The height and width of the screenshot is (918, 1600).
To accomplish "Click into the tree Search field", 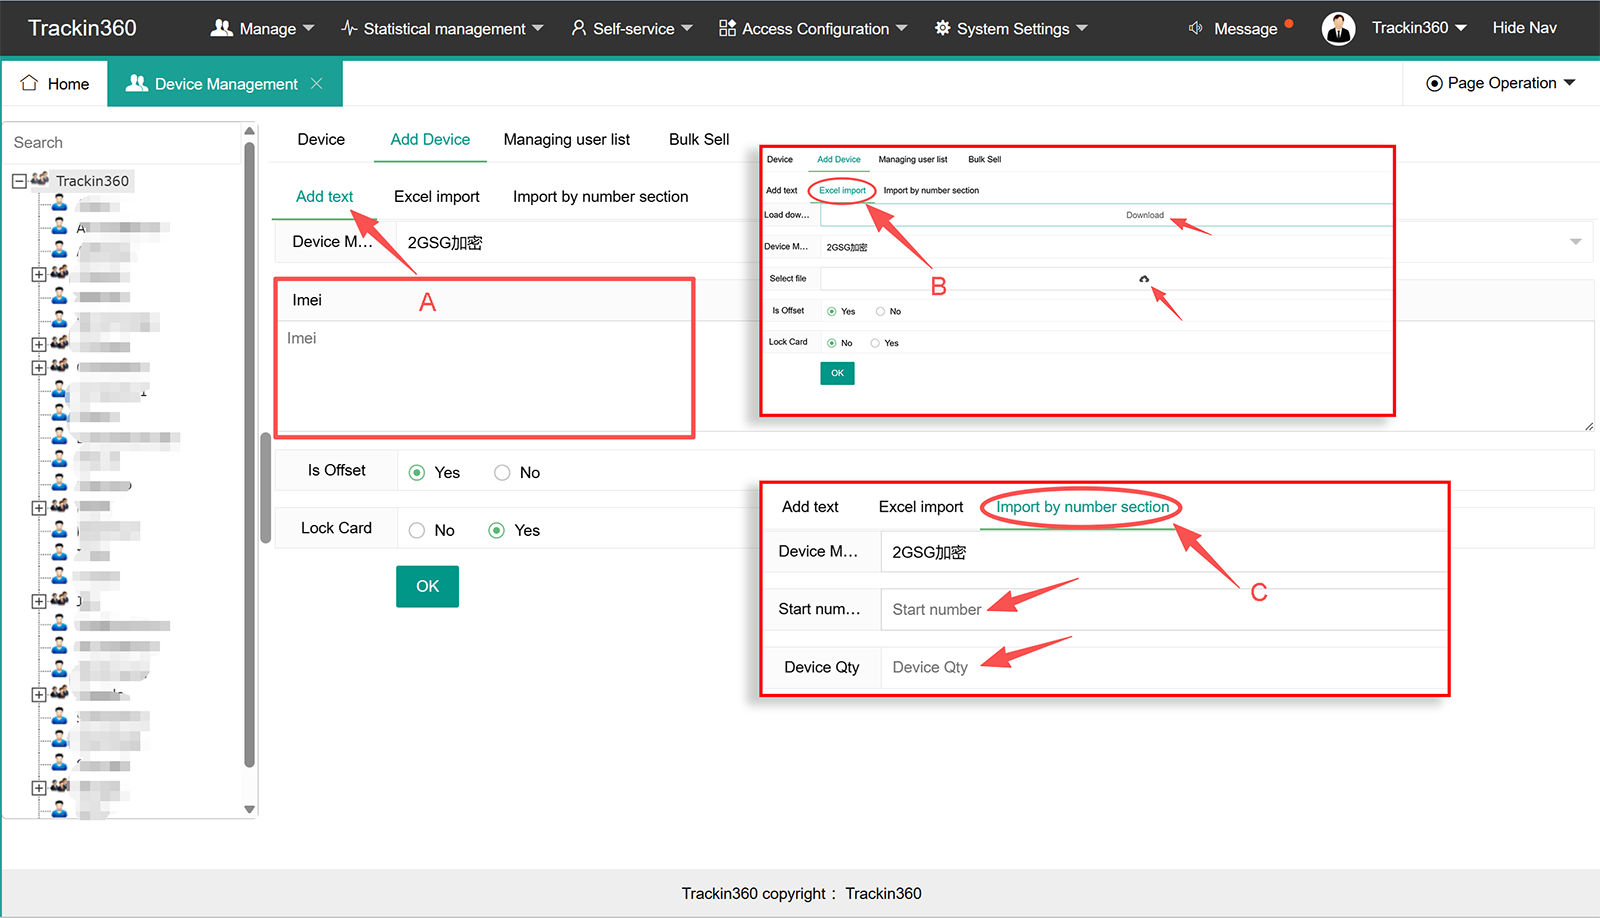I will coord(122,143).
